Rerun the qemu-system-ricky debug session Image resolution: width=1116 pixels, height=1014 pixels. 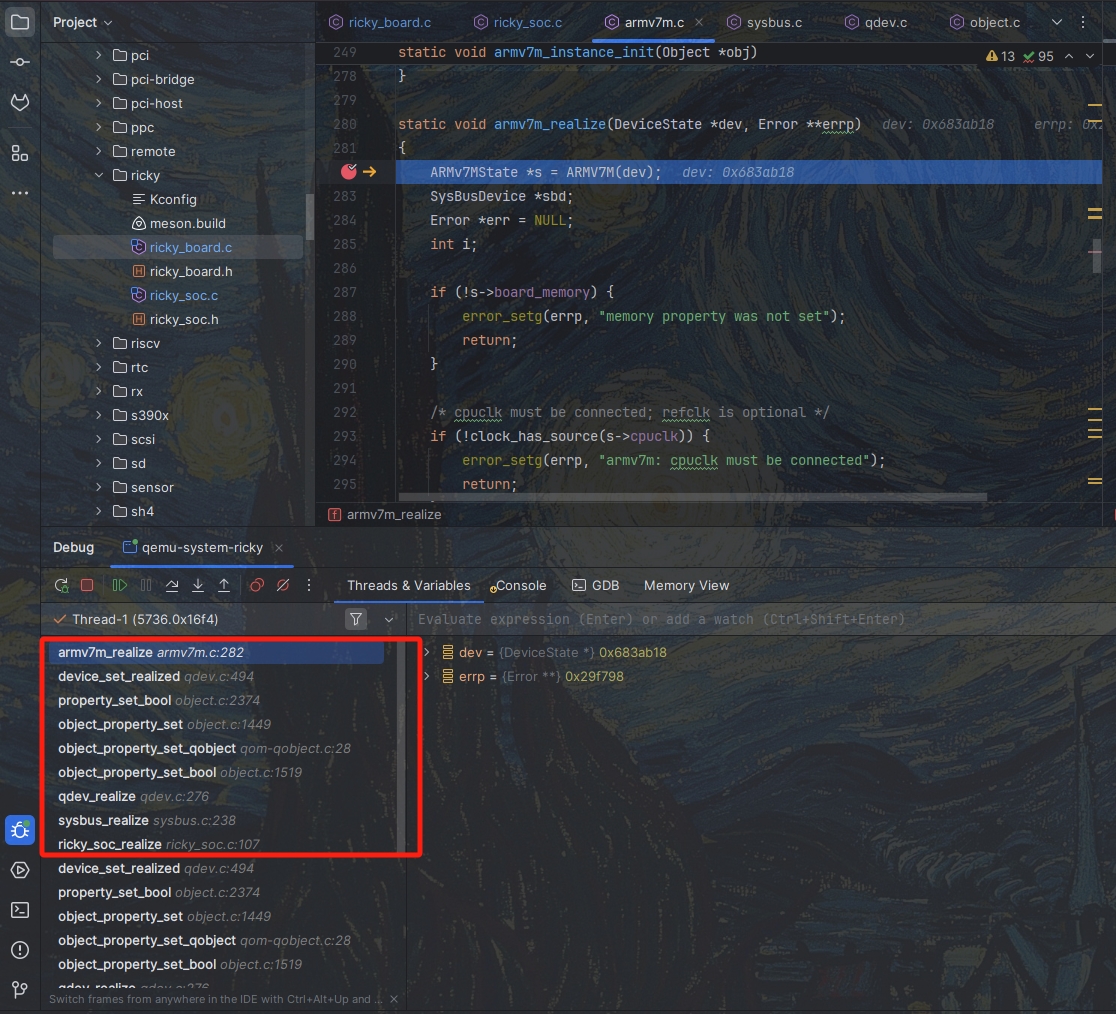[x=61, y=586]
